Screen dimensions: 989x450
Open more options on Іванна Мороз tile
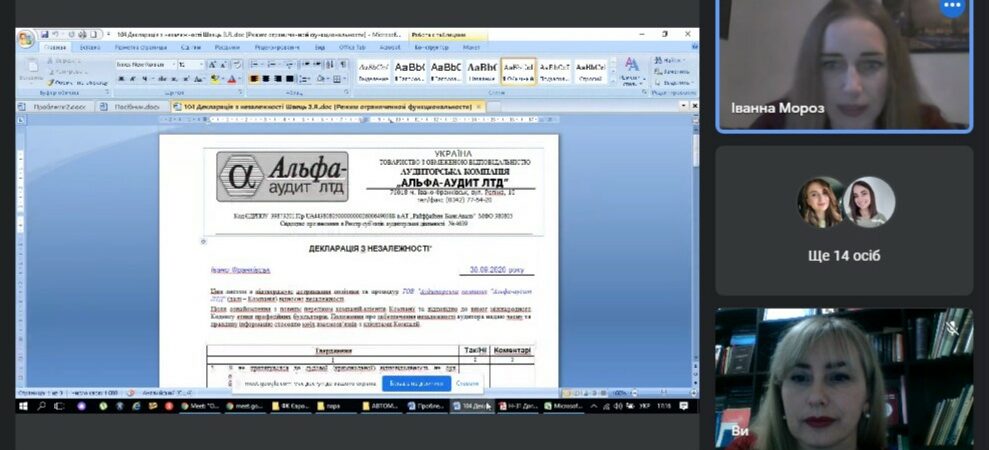952,6
